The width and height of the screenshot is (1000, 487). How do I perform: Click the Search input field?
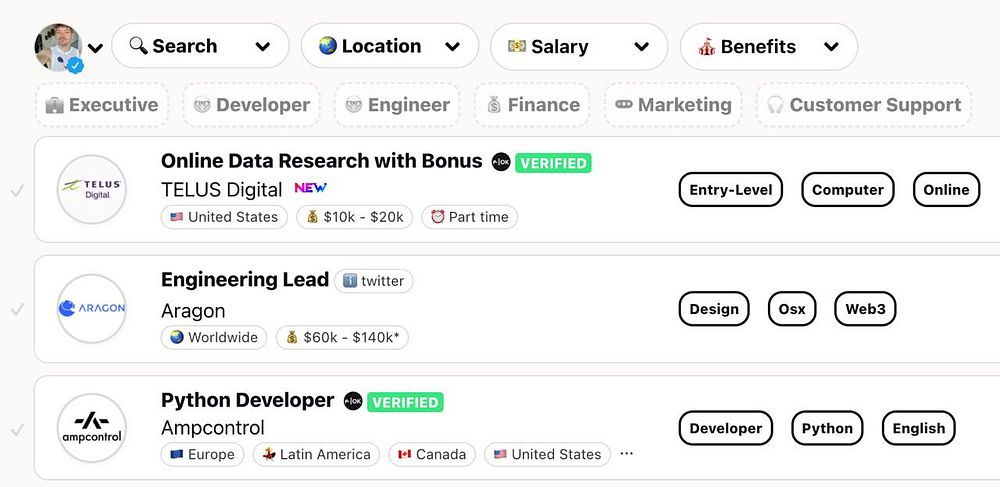point(200,47)
